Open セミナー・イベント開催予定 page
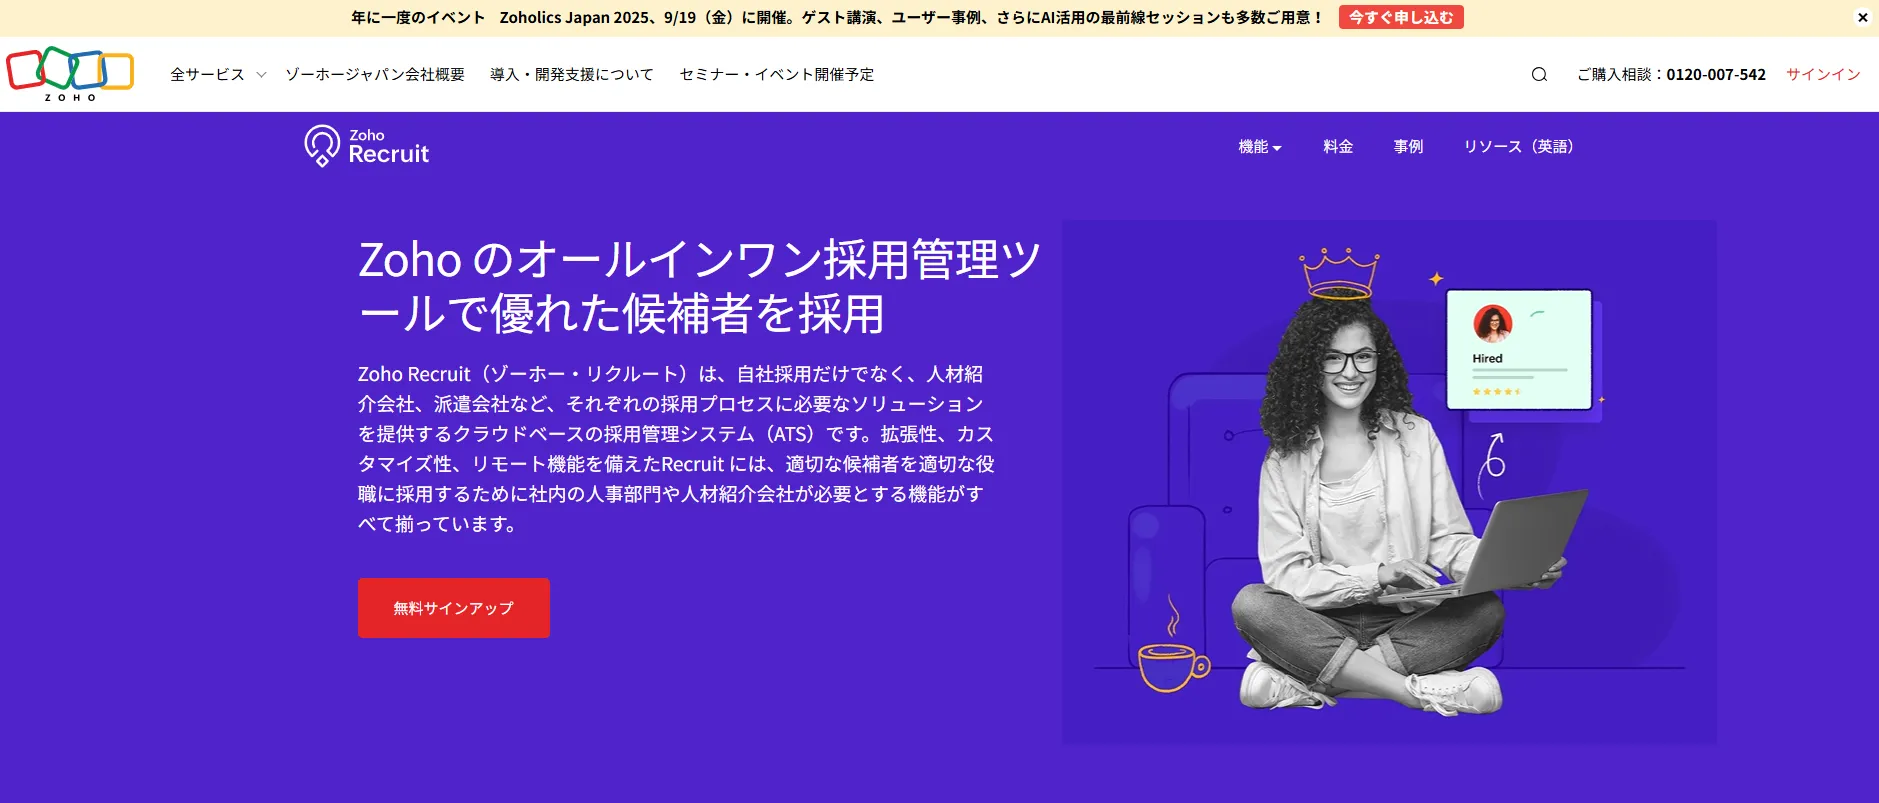This screenshot has height=803, width=1879. [x=777, y=75]
